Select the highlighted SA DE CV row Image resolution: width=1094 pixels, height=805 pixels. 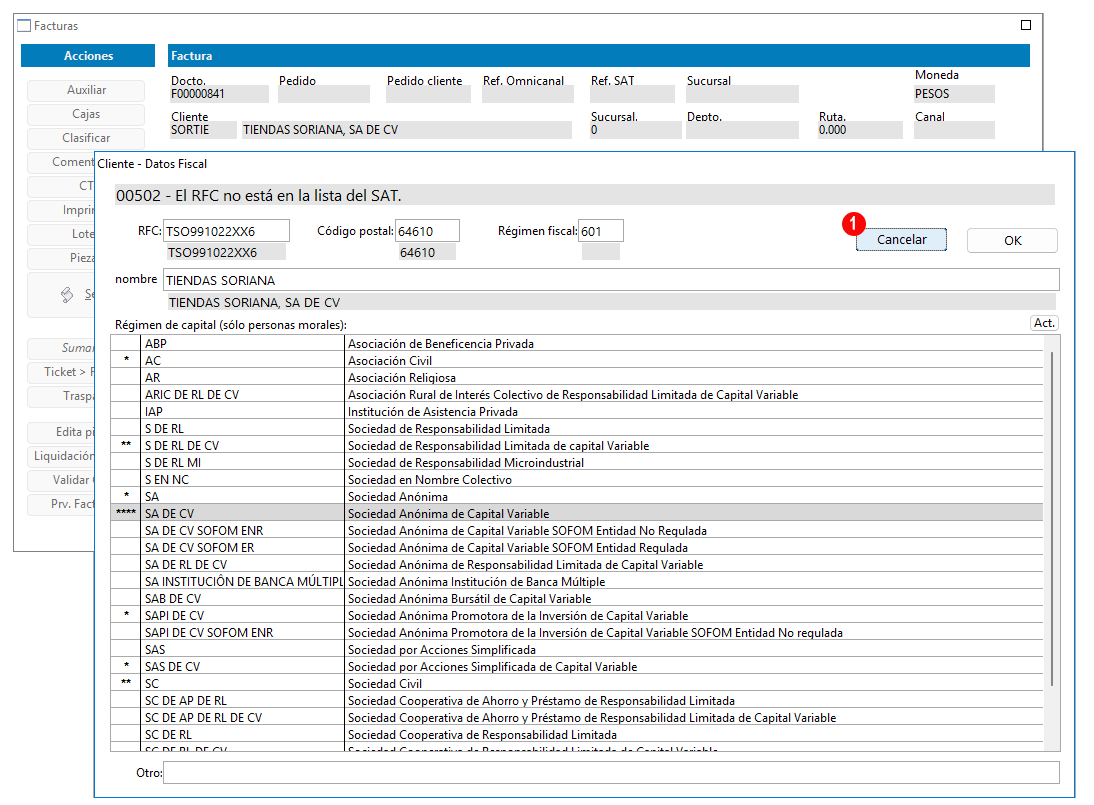click(x=577, y=513)
